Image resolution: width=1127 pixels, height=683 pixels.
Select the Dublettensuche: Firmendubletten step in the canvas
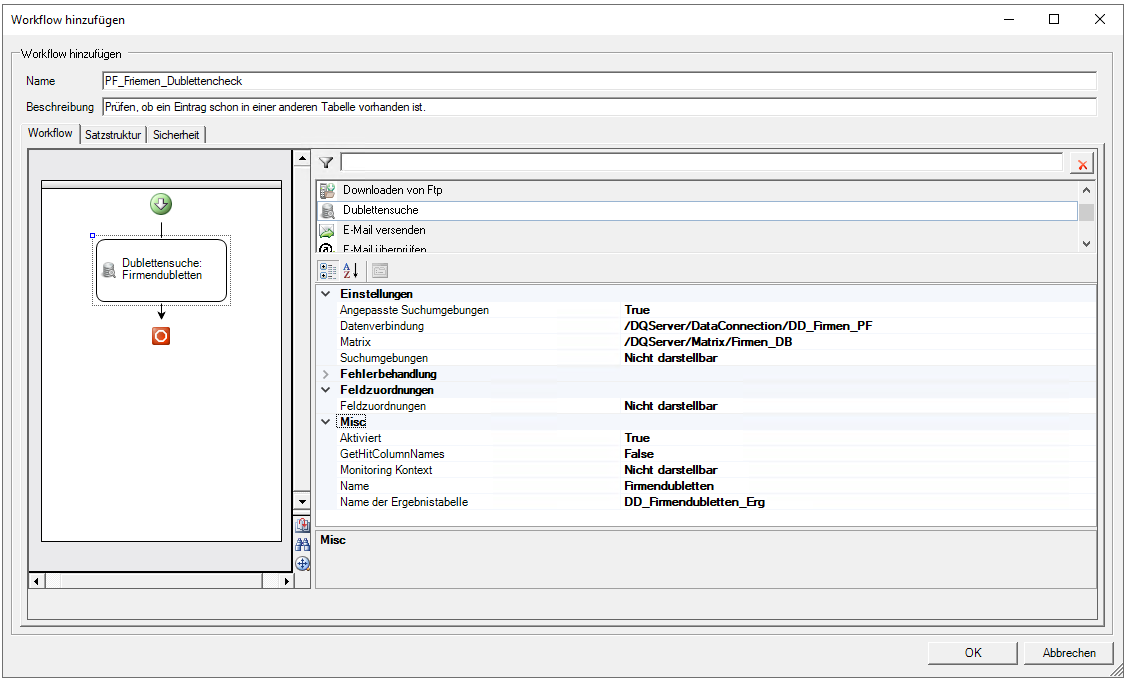[162, 270]
